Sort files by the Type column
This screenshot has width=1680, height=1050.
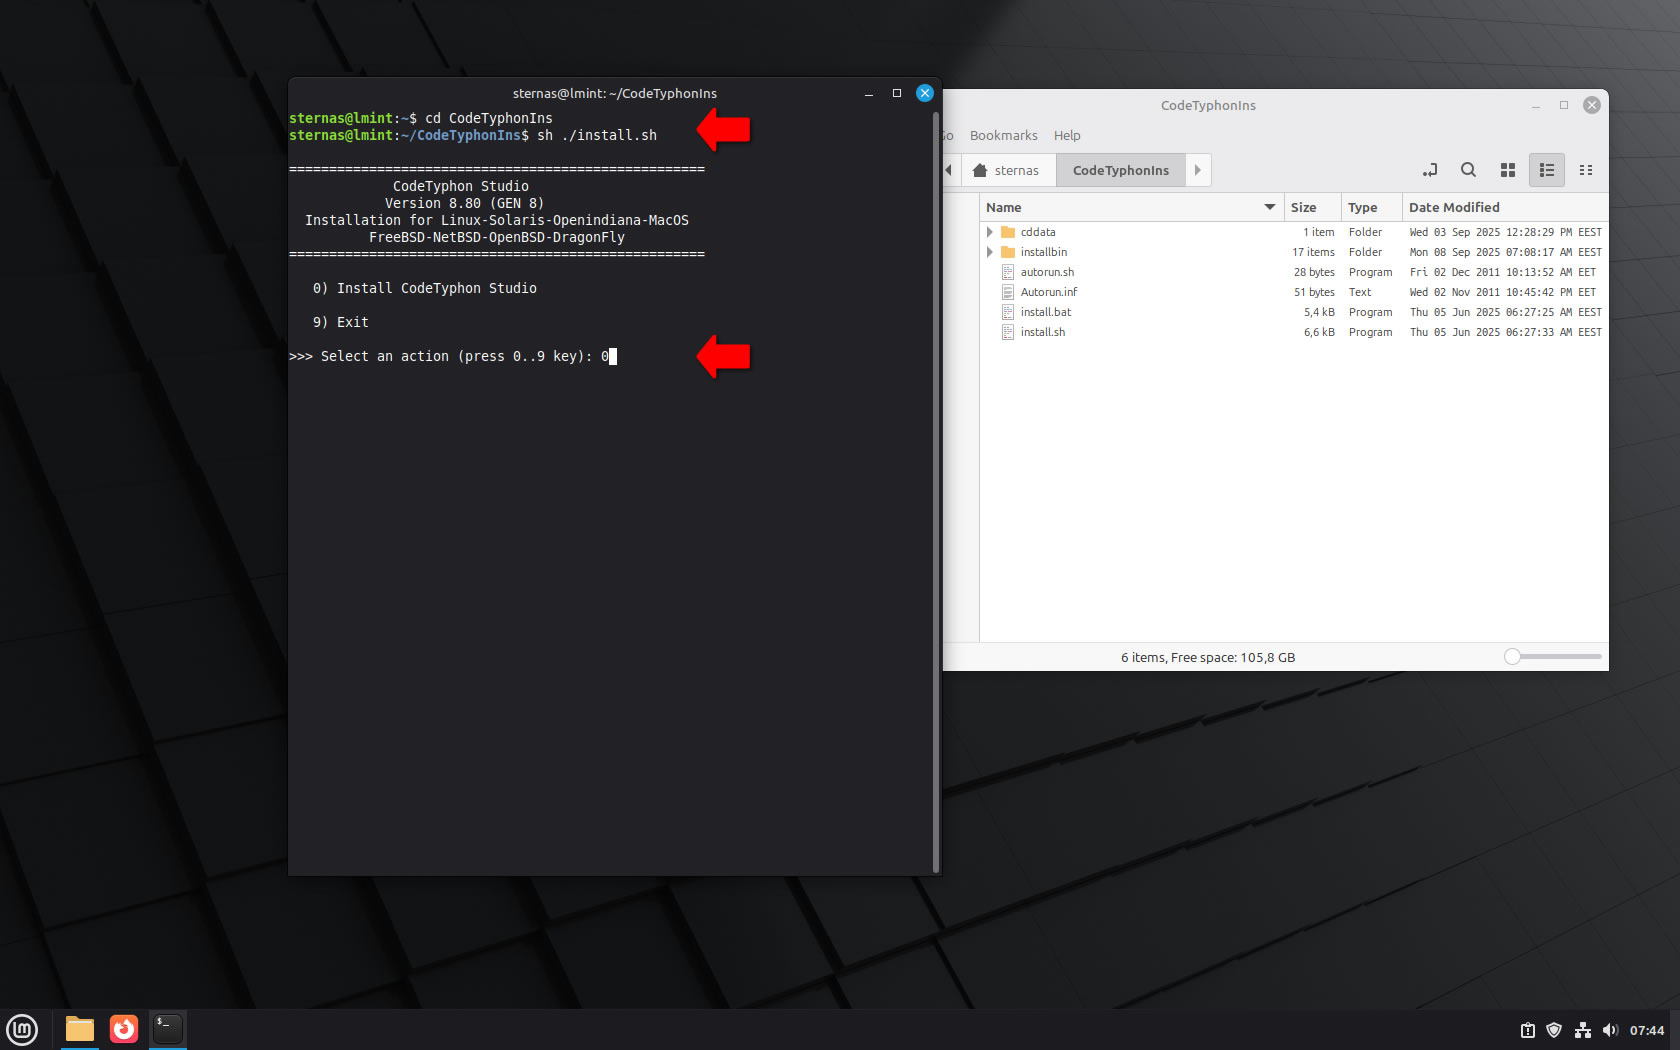click(x=1371, y=207)
